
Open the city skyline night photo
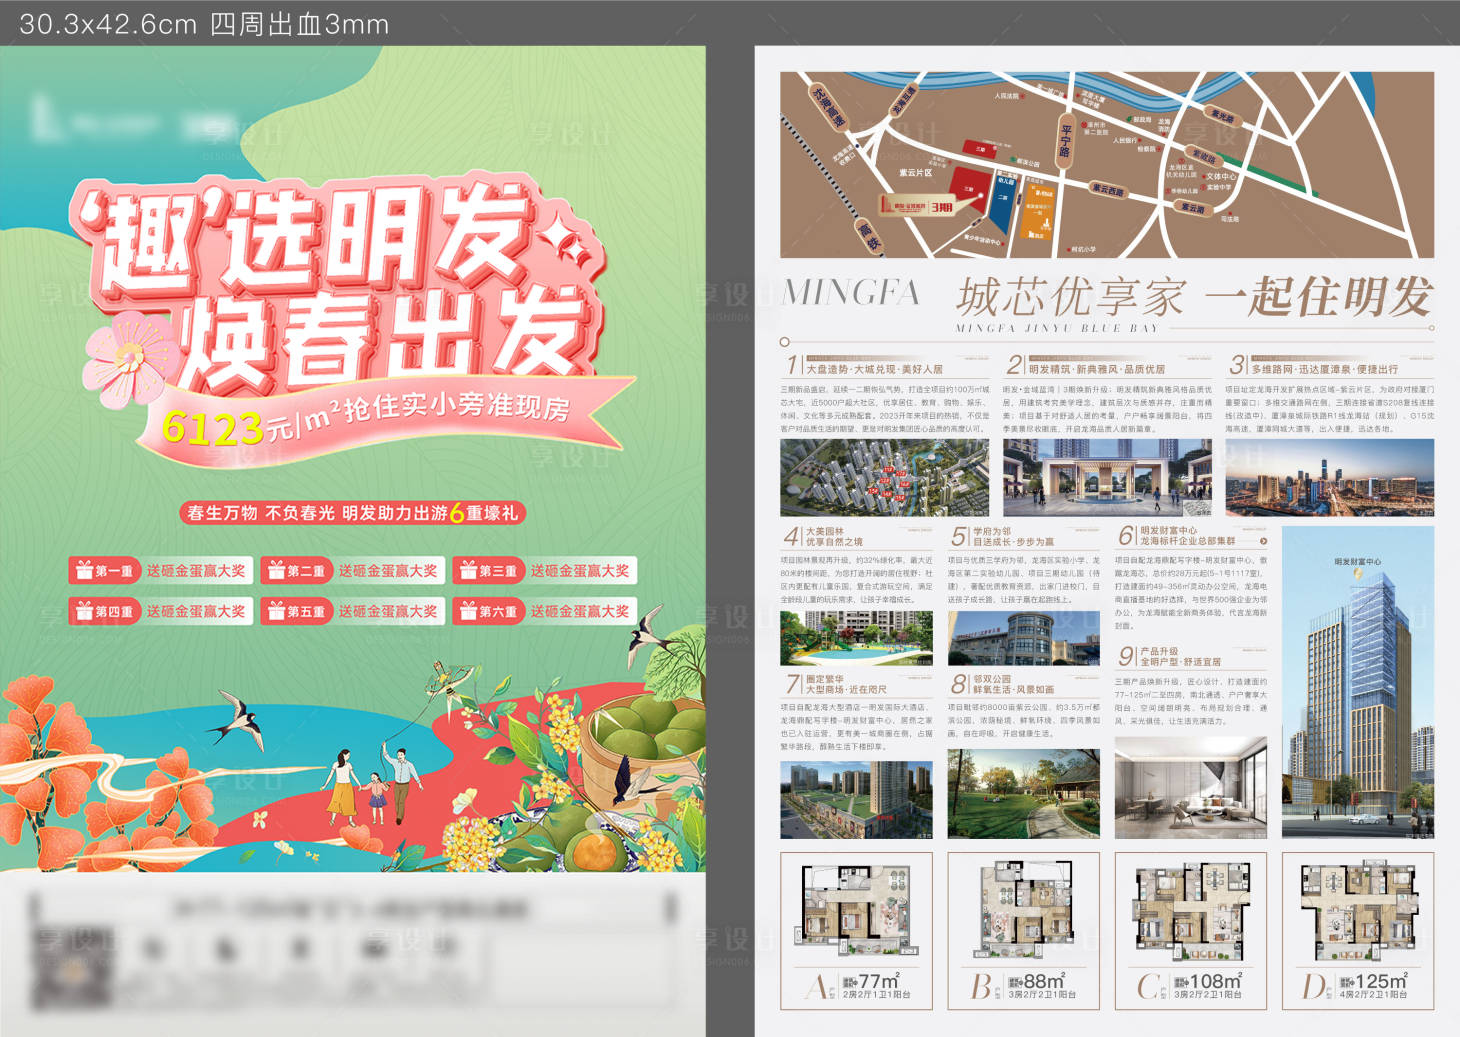point(1330,477)
